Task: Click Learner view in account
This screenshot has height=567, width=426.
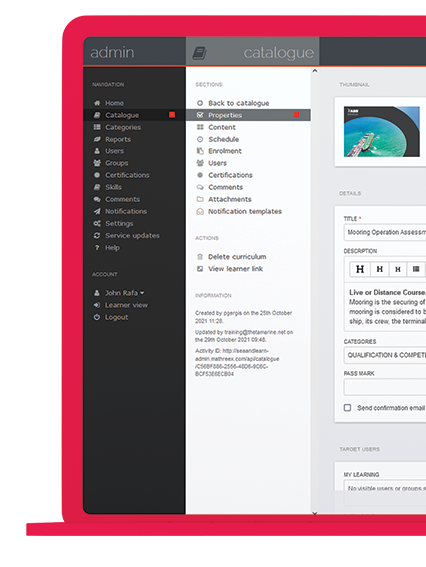Action: [x=126, y=305]
